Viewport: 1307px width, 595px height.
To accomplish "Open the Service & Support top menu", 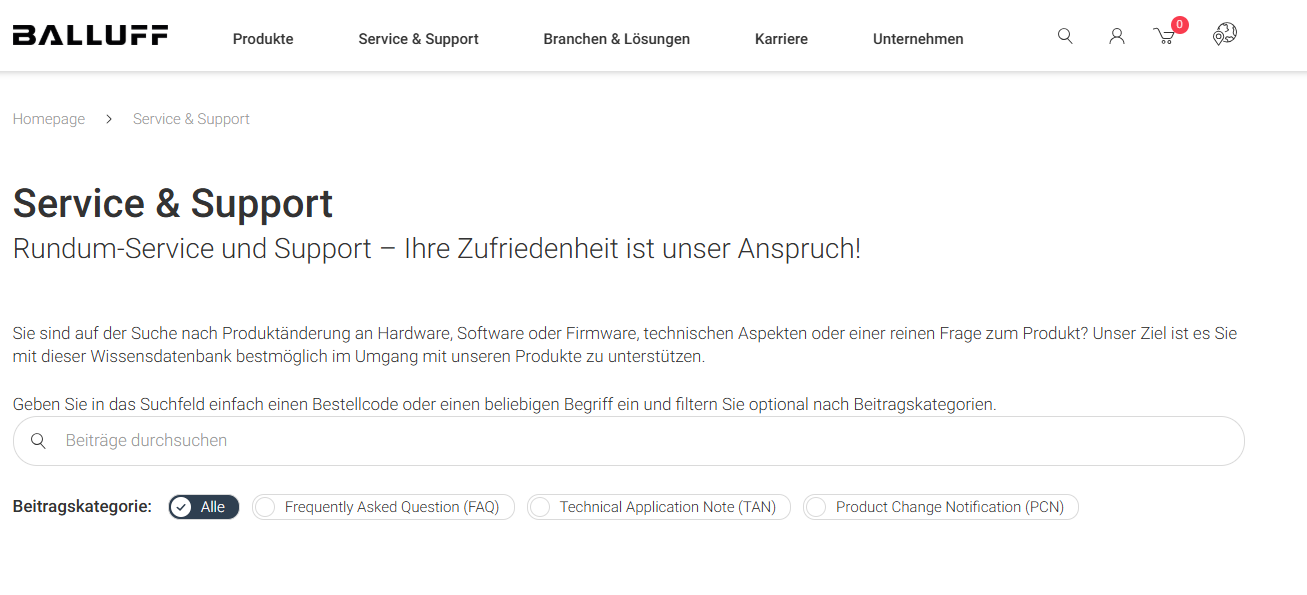I will pyautogui.click(x=418, y=39).
